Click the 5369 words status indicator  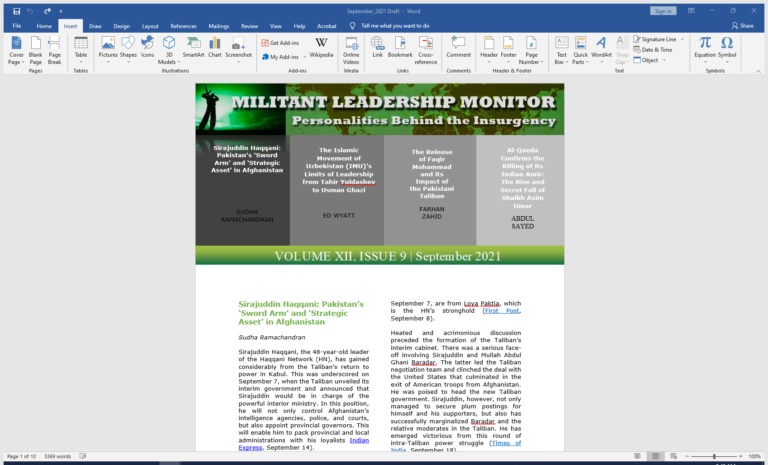tap(57, 456)
